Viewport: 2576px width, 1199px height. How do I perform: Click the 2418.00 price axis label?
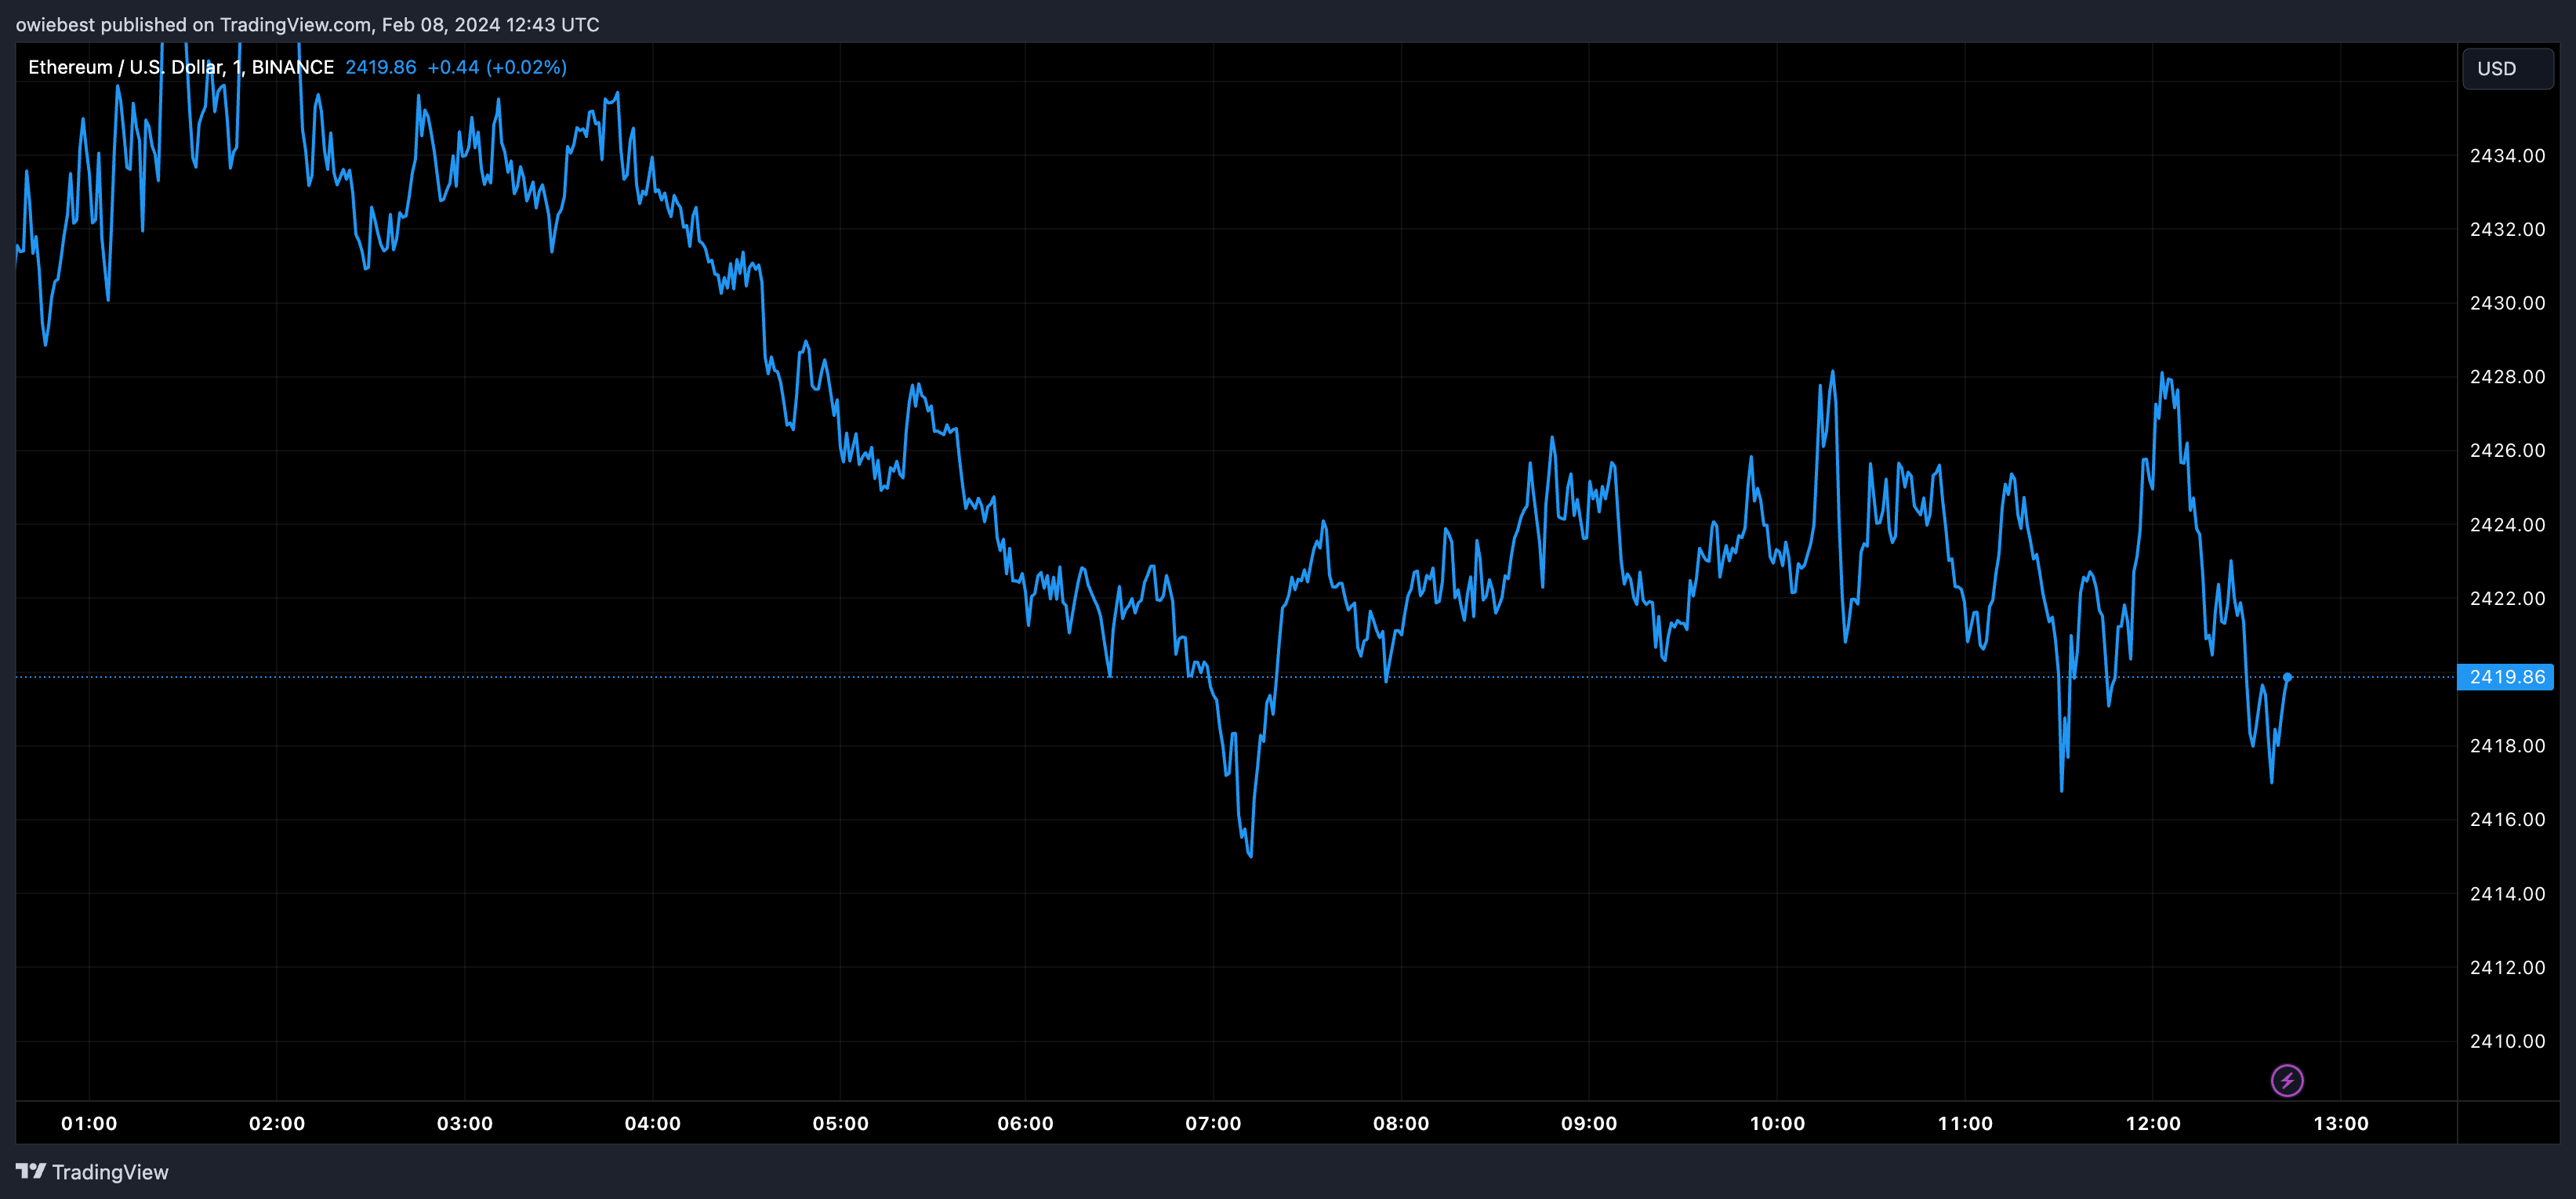coord(2507,746)
